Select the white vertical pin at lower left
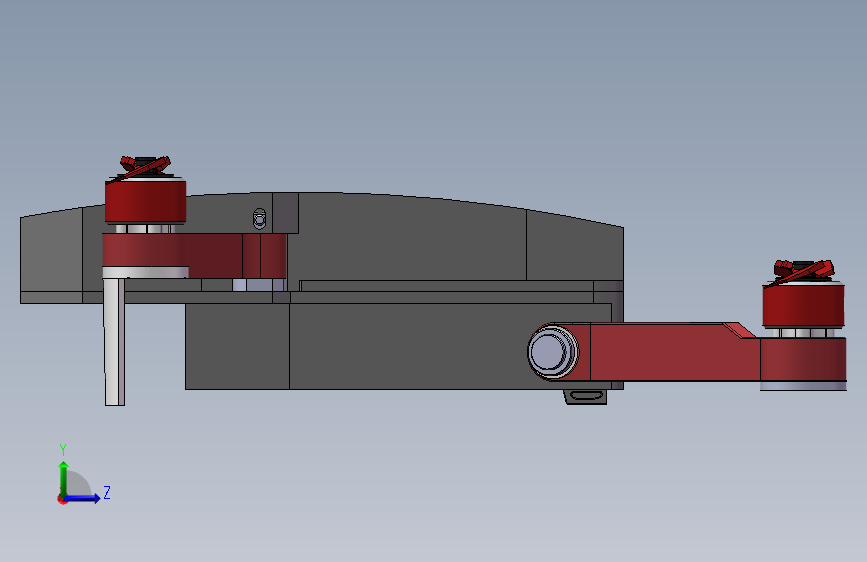This screenshot has width=867, height=562. tap(114, 341)
